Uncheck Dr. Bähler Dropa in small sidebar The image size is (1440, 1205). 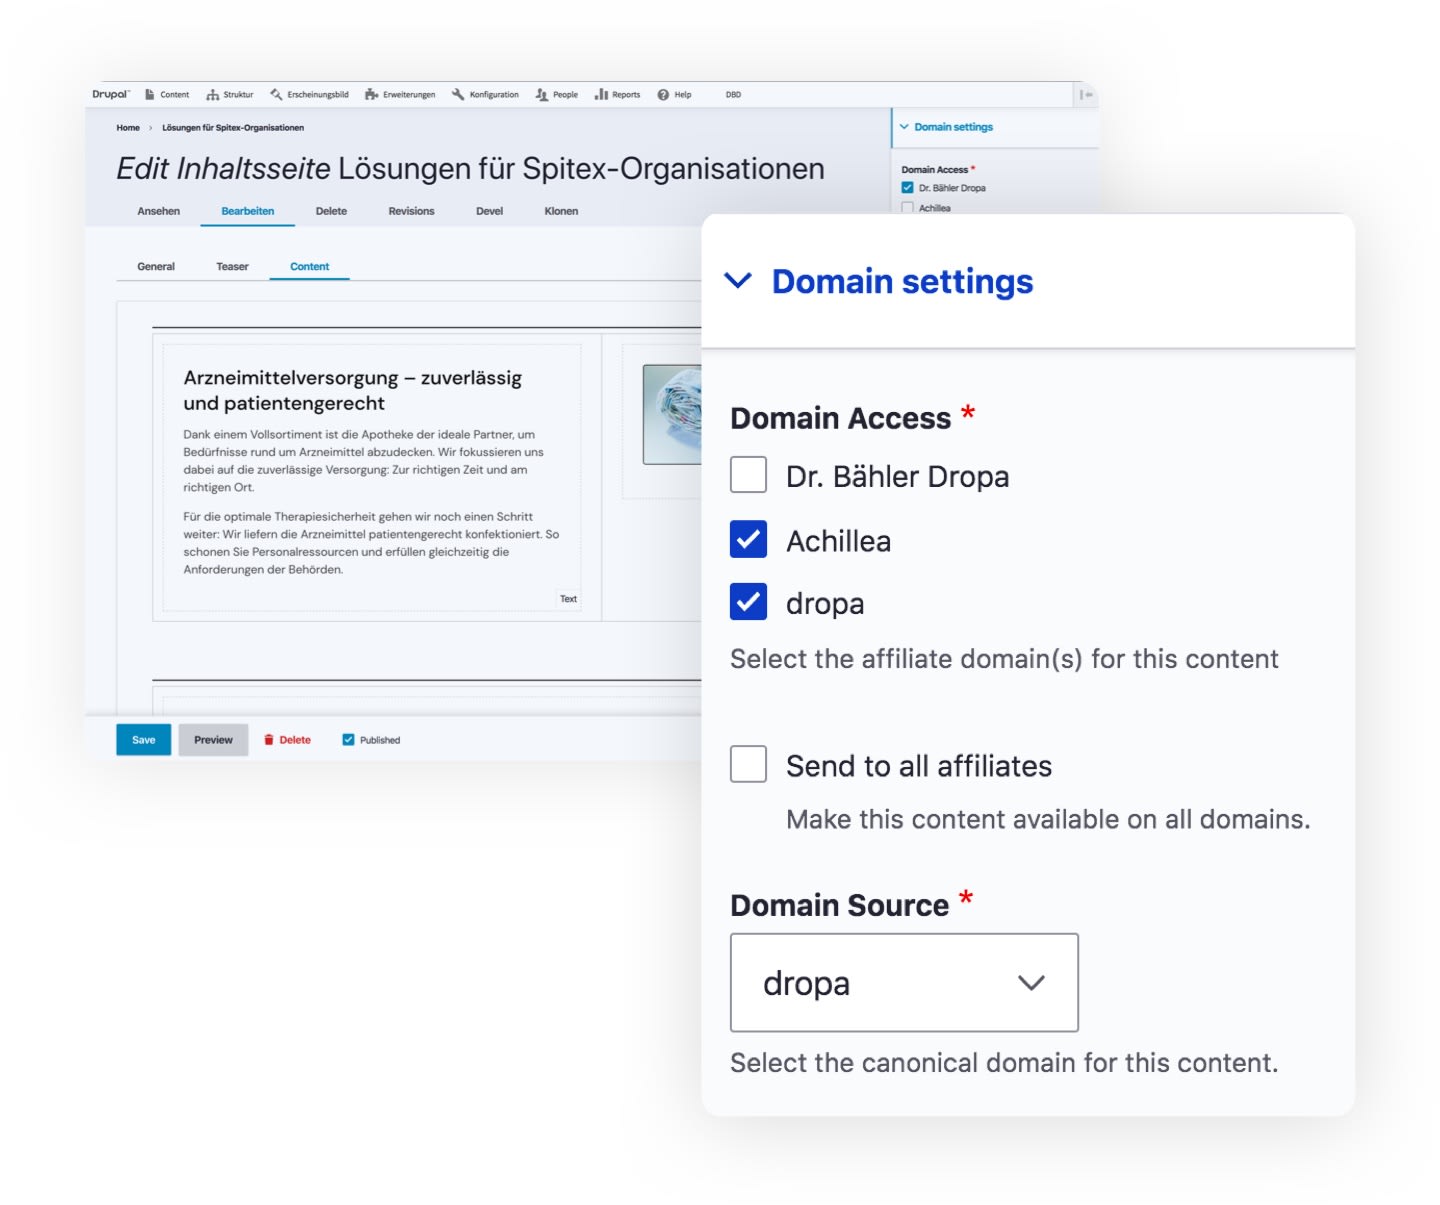pyautogui.click(x=907, y=188)
